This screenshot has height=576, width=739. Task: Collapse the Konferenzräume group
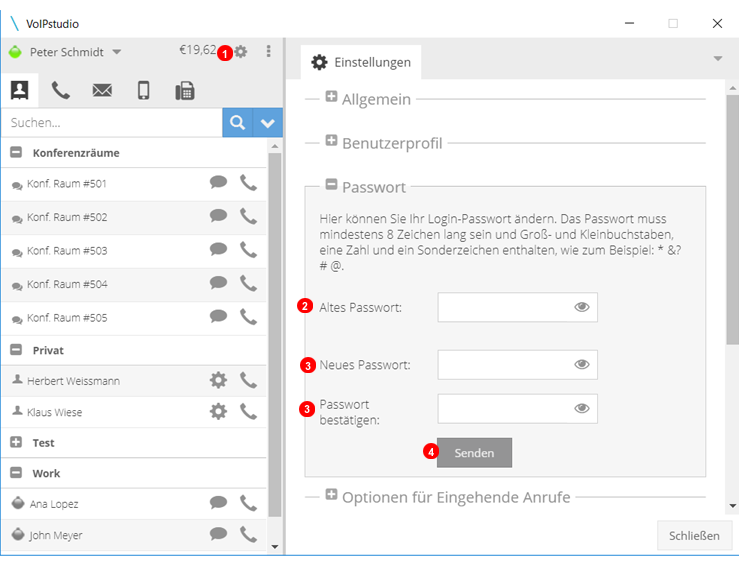tap(16, 152)
